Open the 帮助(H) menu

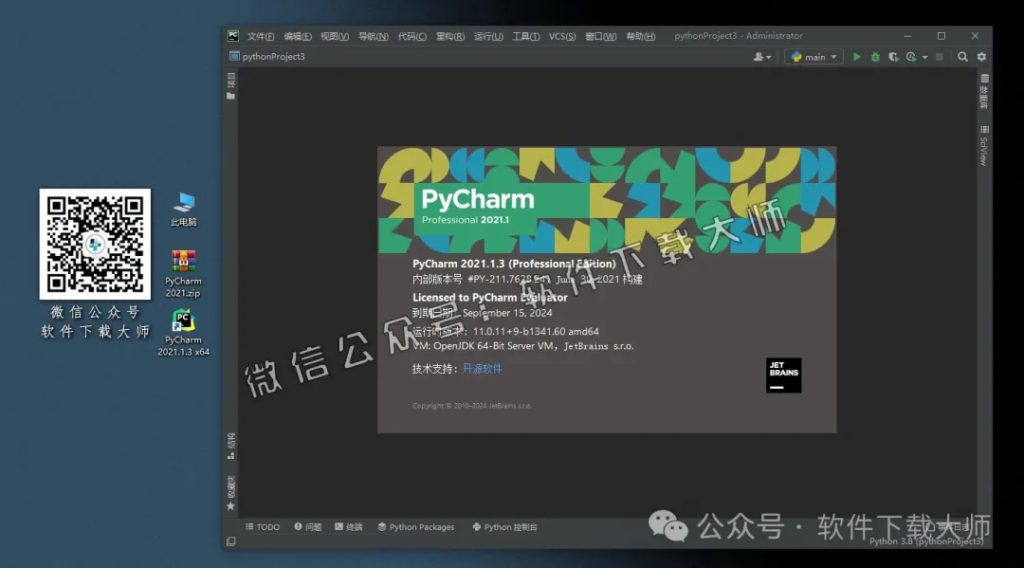click(x=641, y=37)
